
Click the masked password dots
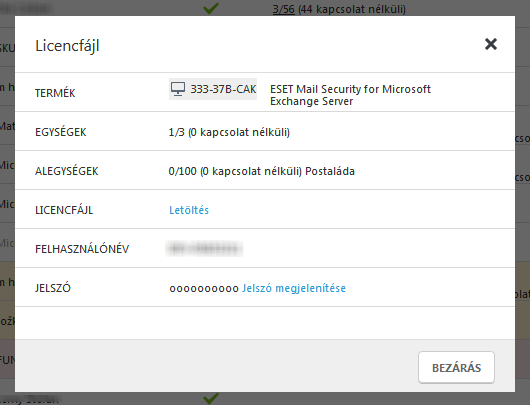(x=204, y=289)
